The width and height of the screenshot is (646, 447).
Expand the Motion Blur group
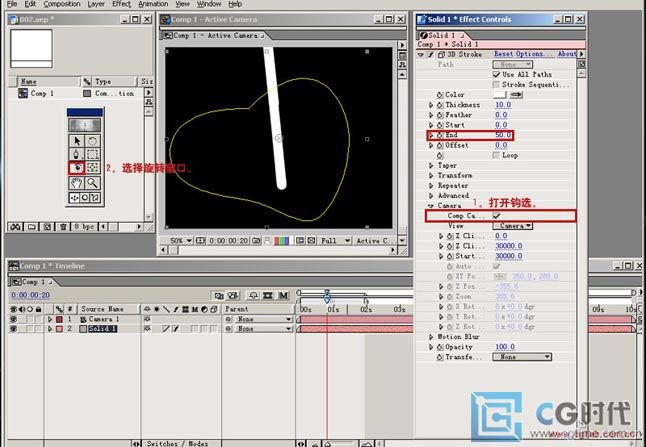point(431,337)
